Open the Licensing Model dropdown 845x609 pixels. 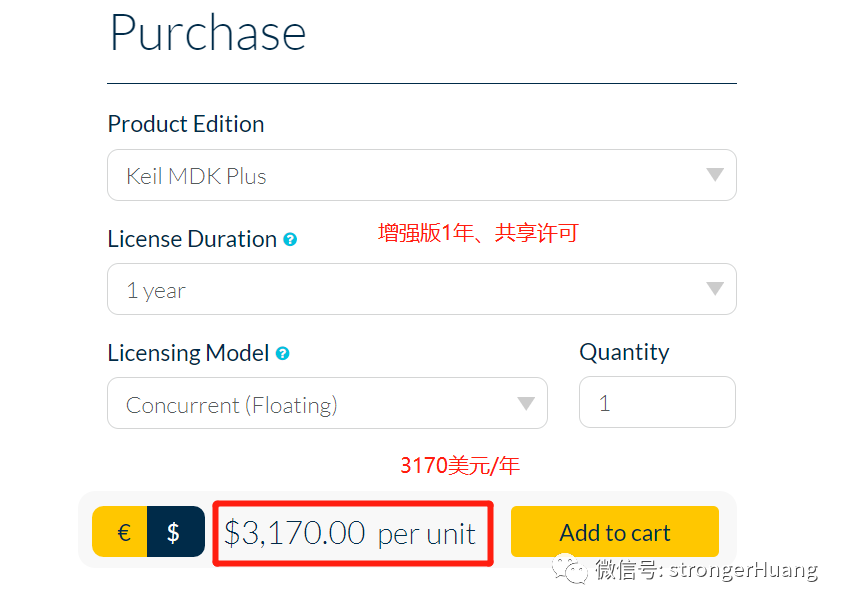327,403
